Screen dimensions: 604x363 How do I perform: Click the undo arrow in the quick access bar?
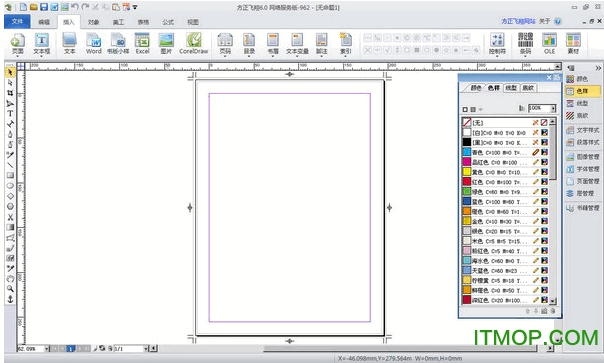pyautogui.click(x=75, y=7)
